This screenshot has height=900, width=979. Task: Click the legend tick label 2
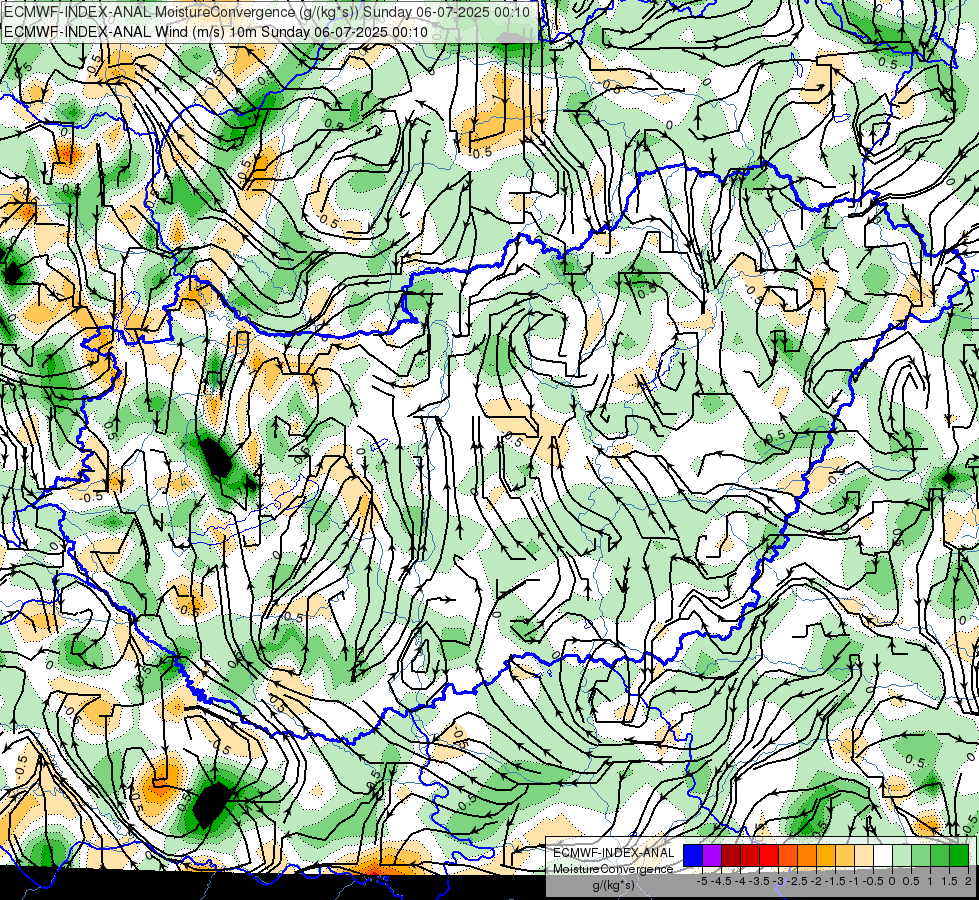point(968,881)
